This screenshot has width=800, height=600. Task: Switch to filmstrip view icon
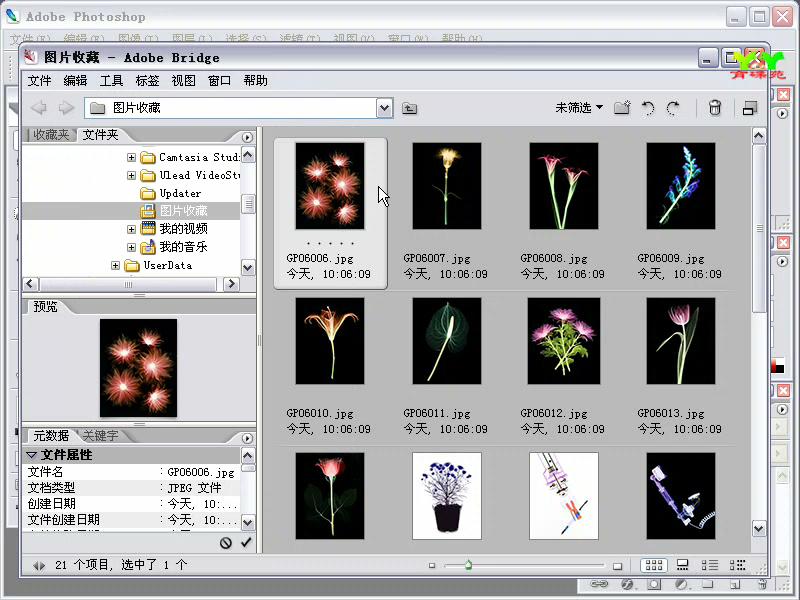coord(682,565)
